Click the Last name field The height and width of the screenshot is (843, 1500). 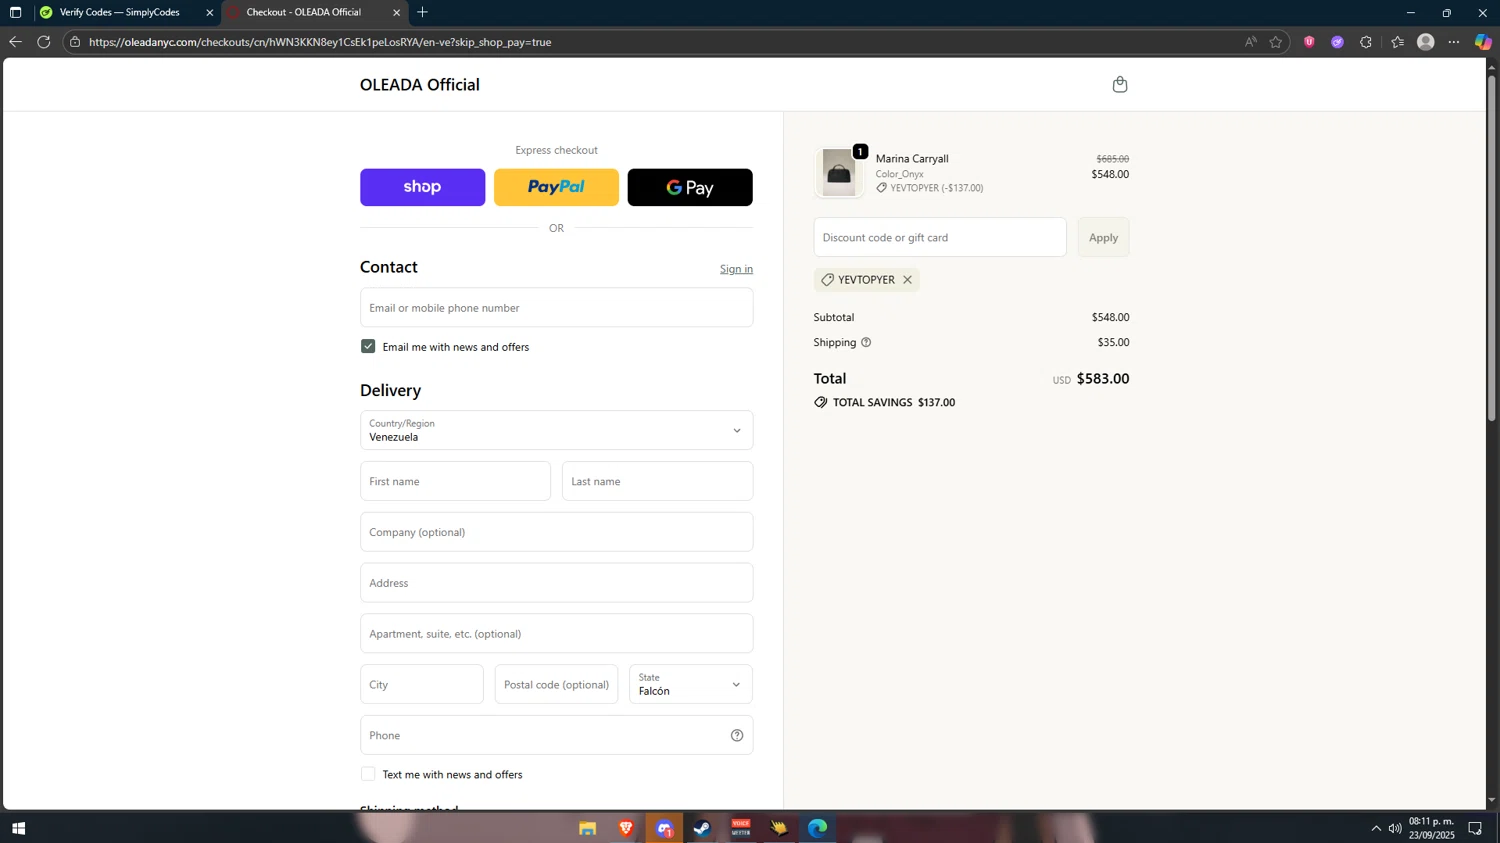click(x=657, y=481)
